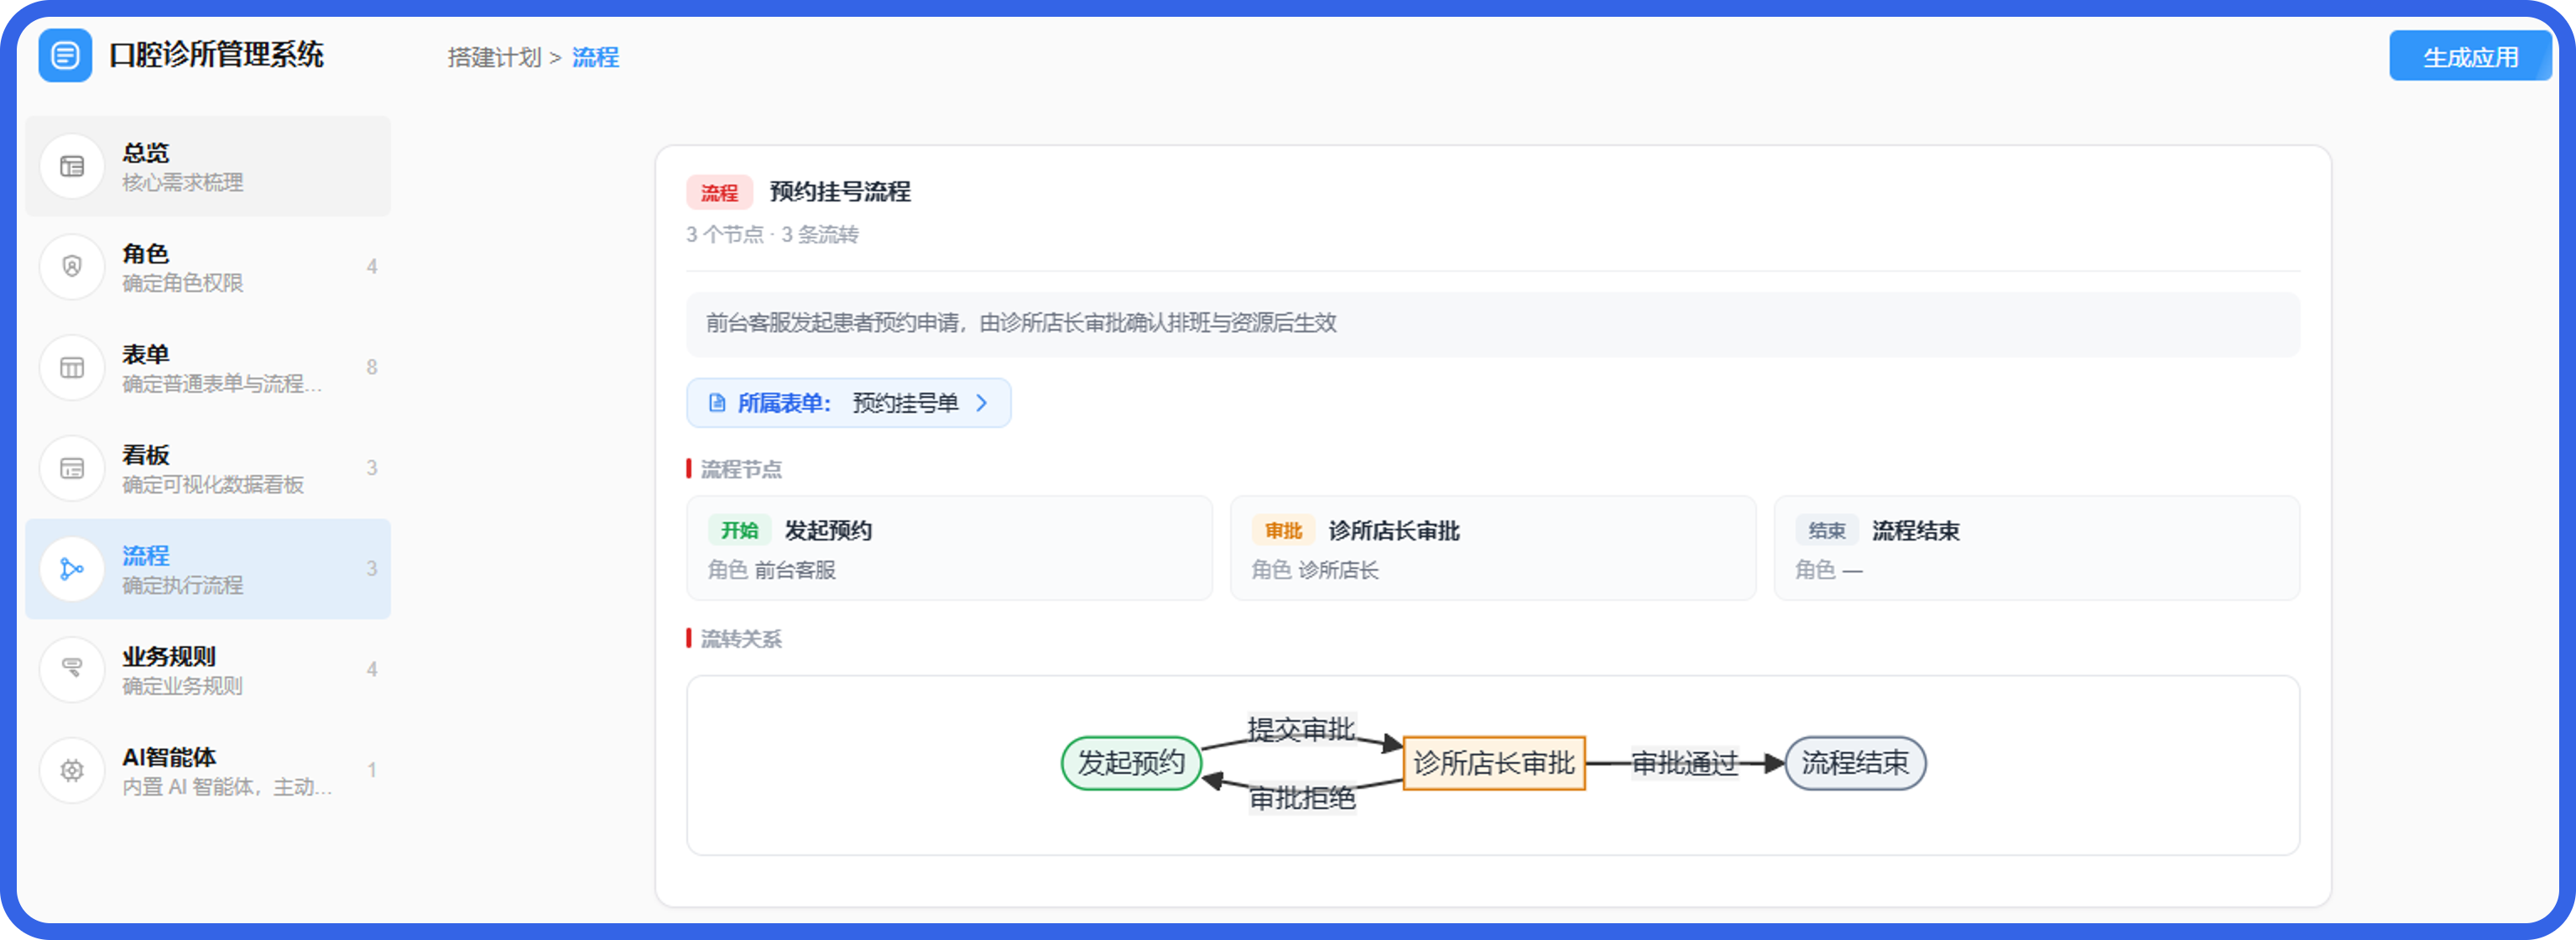Go to 表单 section
The height and width of the screenshot is (940, 2576).
click(208, 367)
